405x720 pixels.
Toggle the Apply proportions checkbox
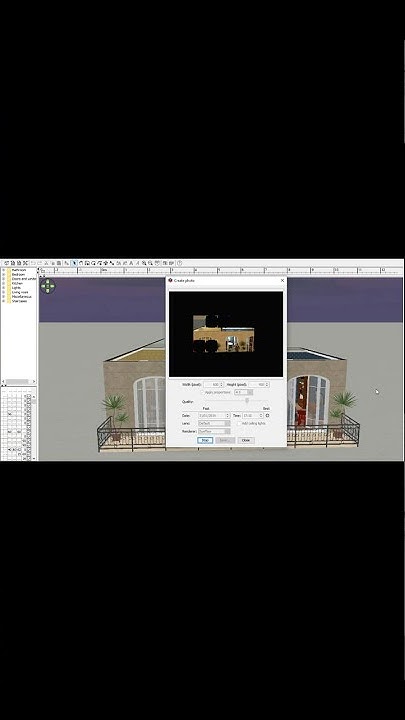[202, 392]
